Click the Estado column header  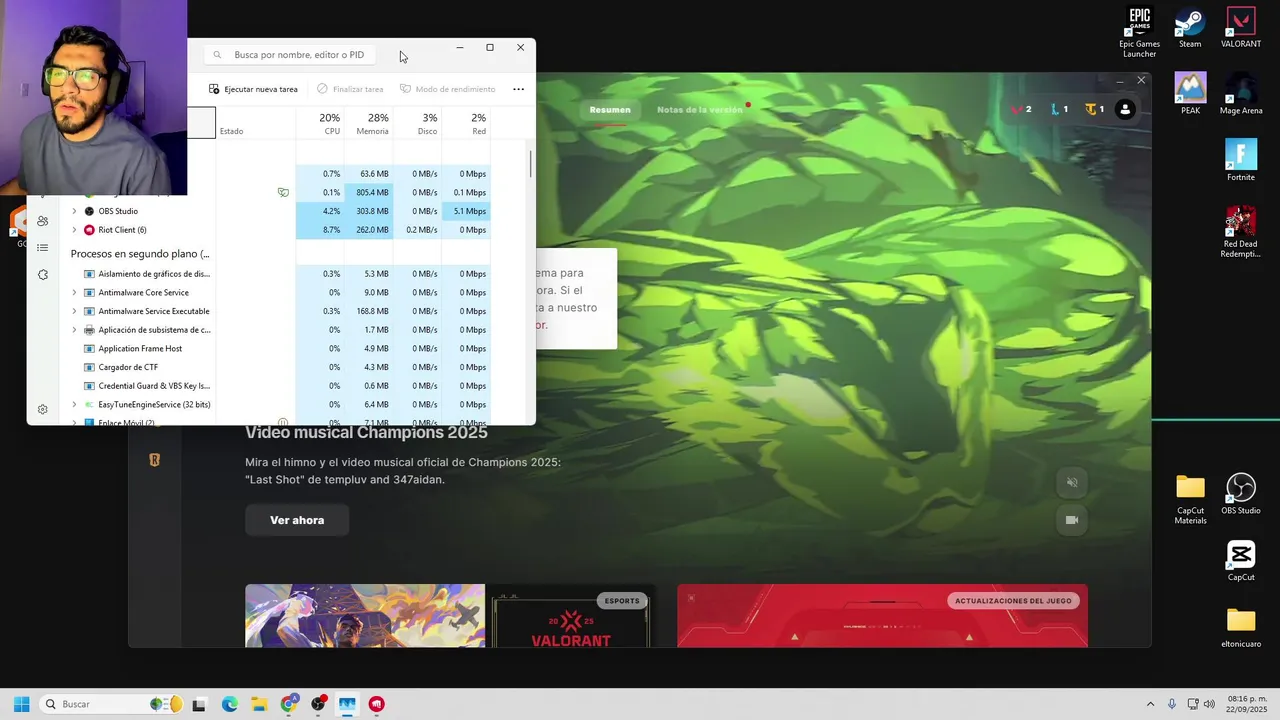(x=255, y=123)
